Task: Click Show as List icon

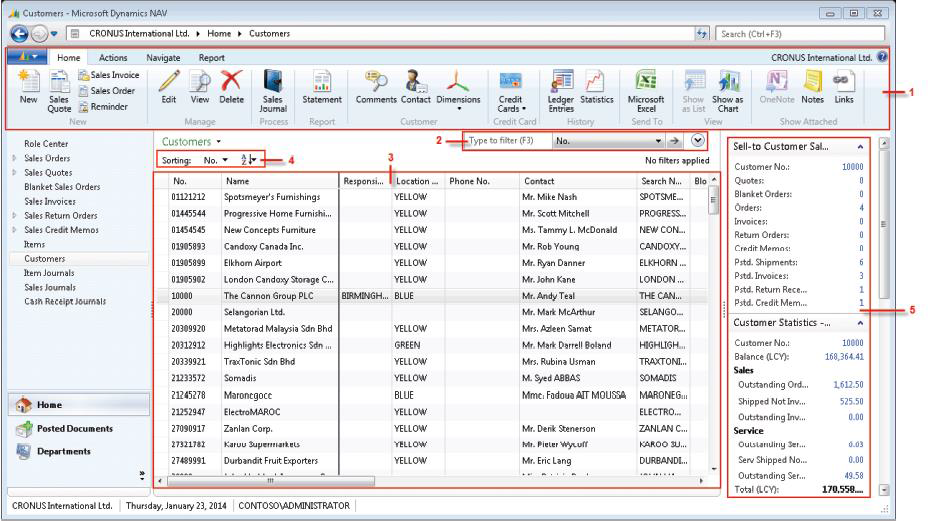Action: [x=693, y=91]
